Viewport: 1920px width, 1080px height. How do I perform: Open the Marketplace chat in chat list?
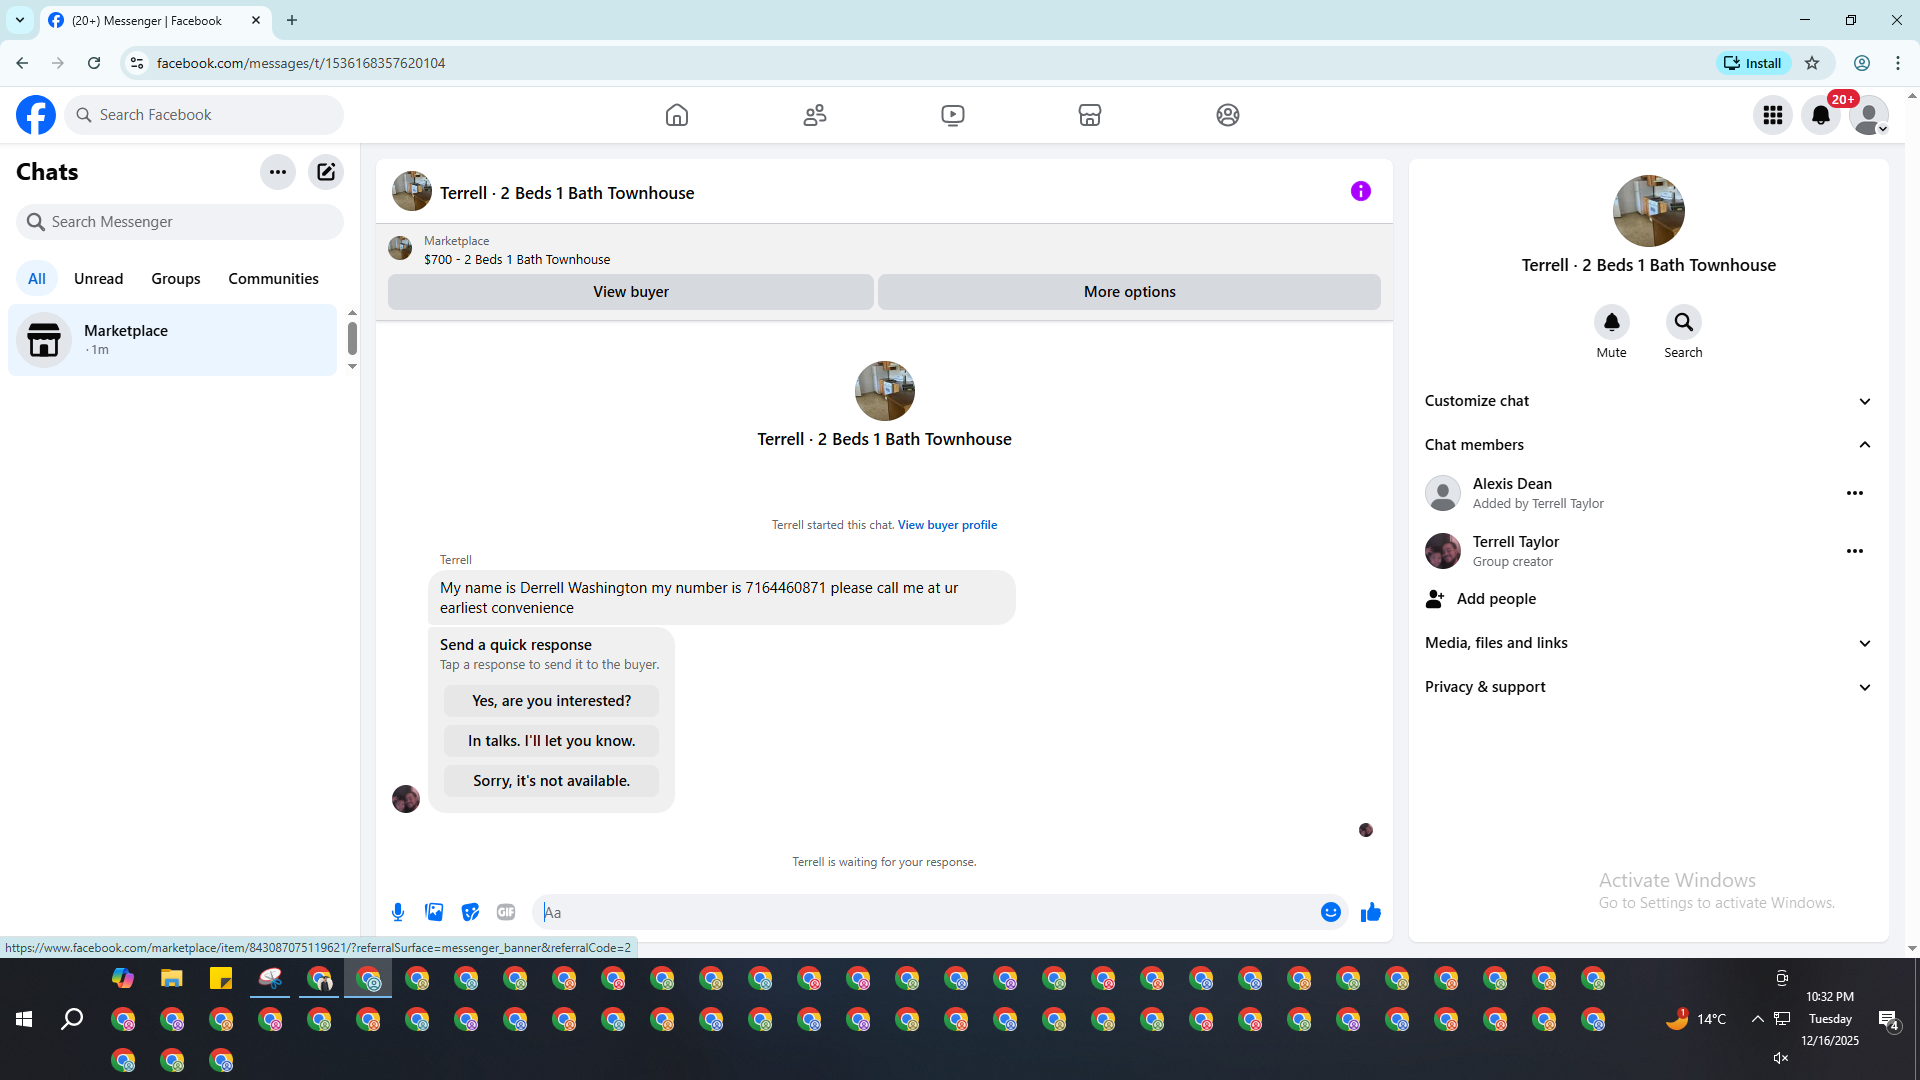173,340
